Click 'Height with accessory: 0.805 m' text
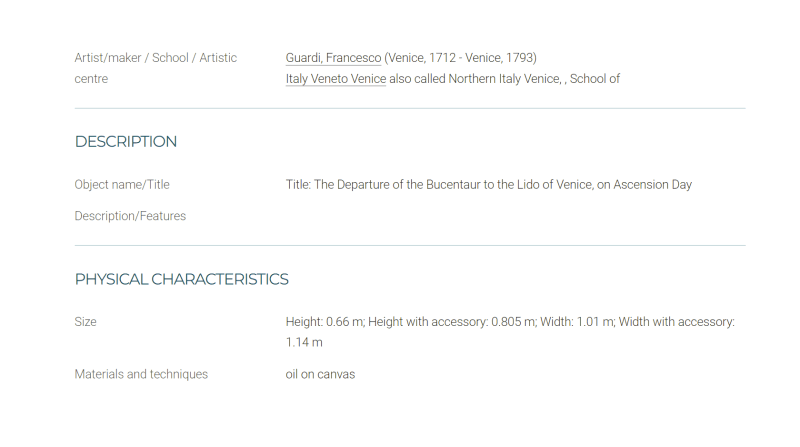800x447 pixels. click(452, 322)
